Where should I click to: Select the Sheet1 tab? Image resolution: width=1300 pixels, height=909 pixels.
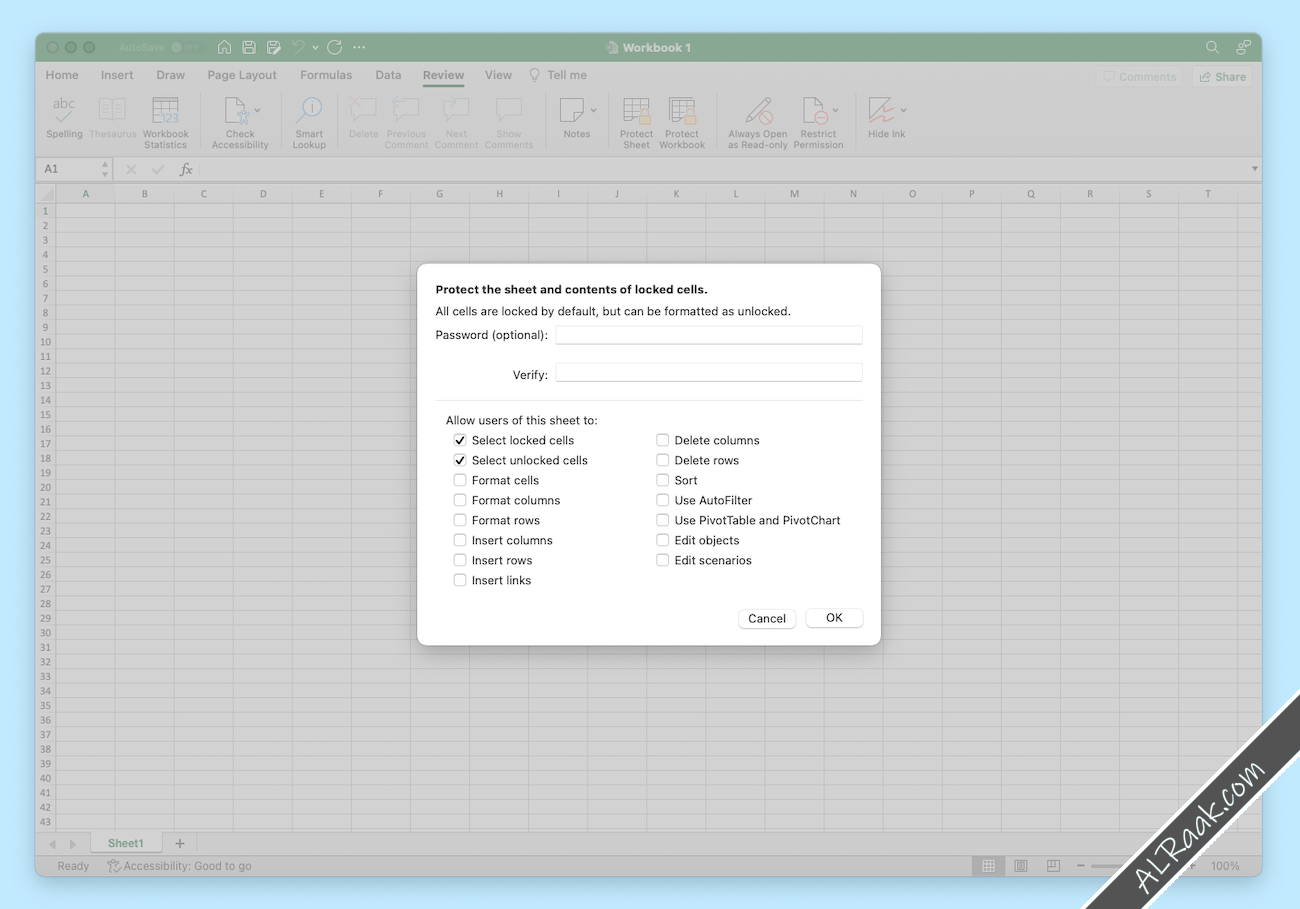126,843
